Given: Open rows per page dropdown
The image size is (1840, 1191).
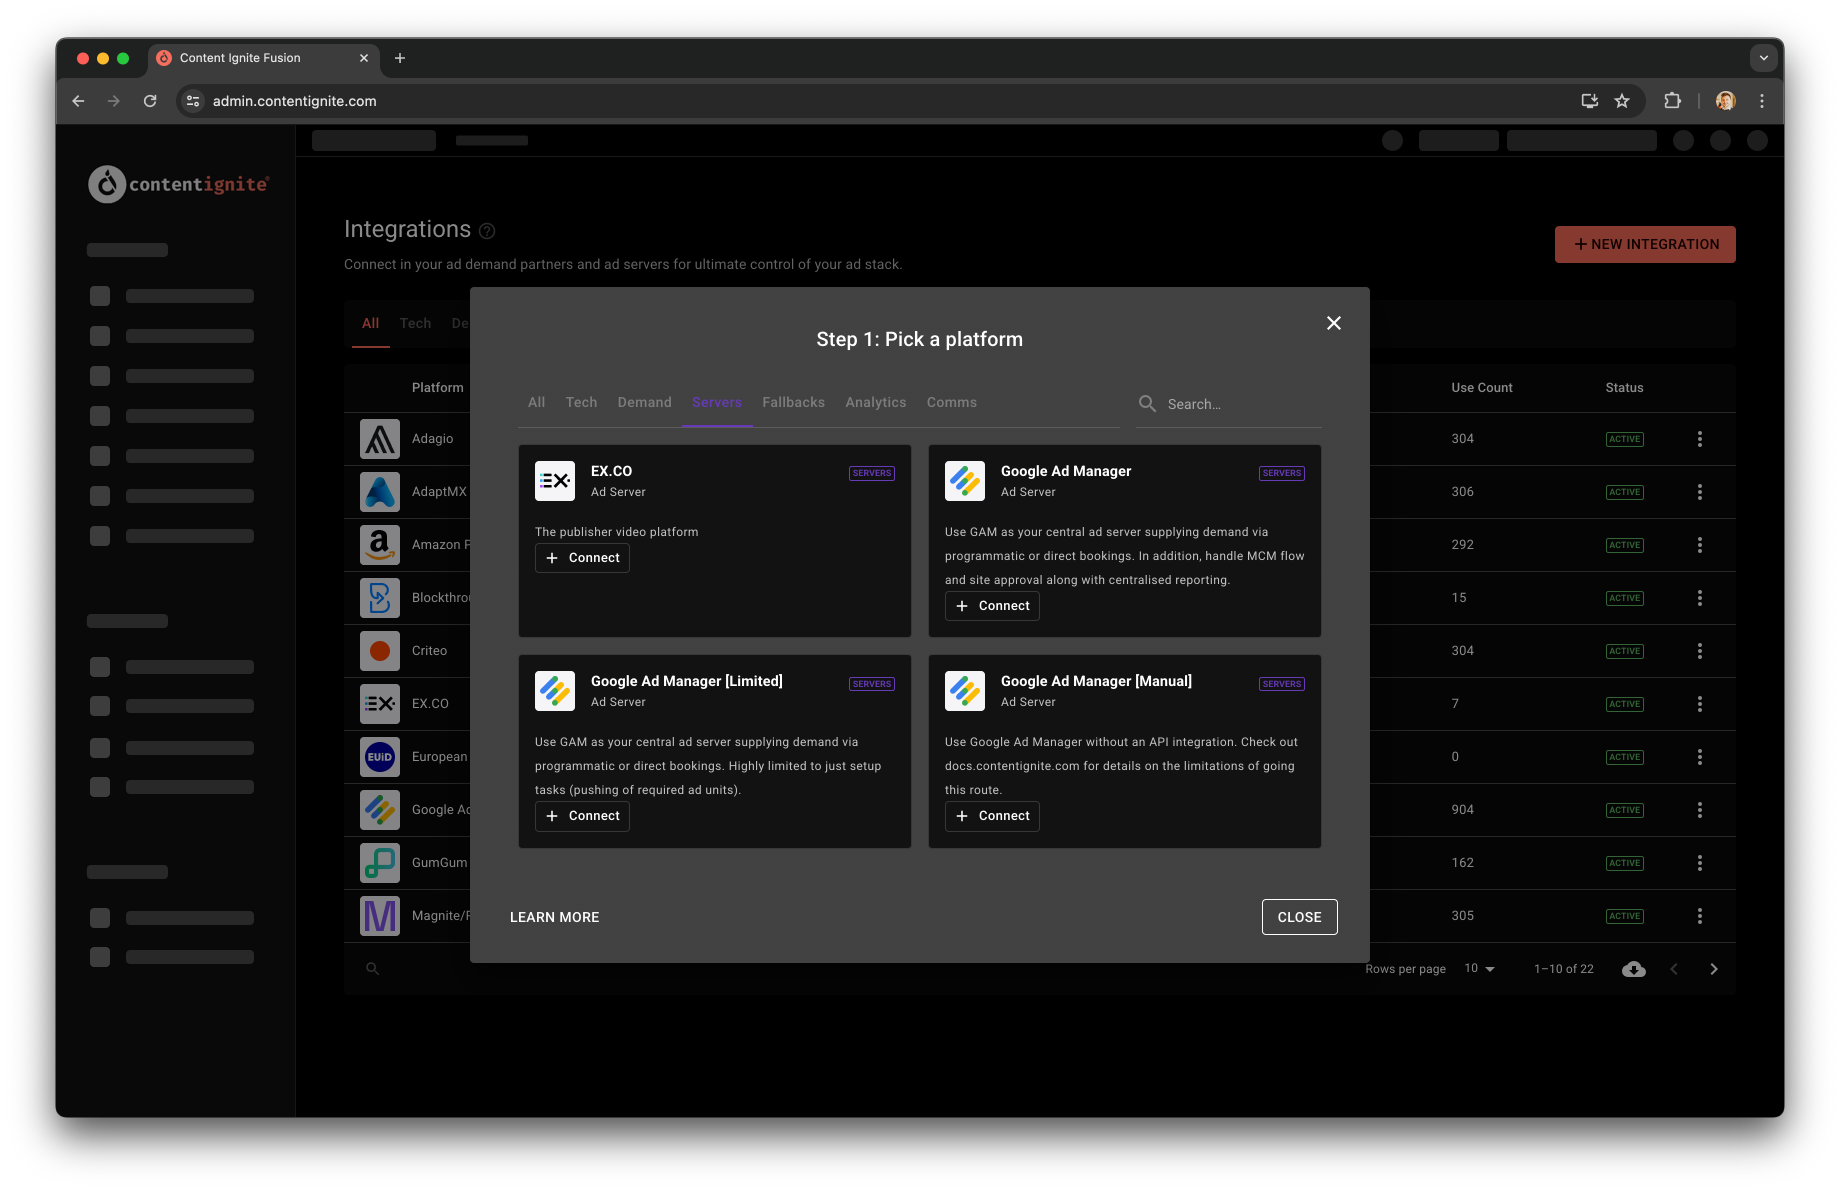Looking at the screenshot, I should (x=1480, y=969).
